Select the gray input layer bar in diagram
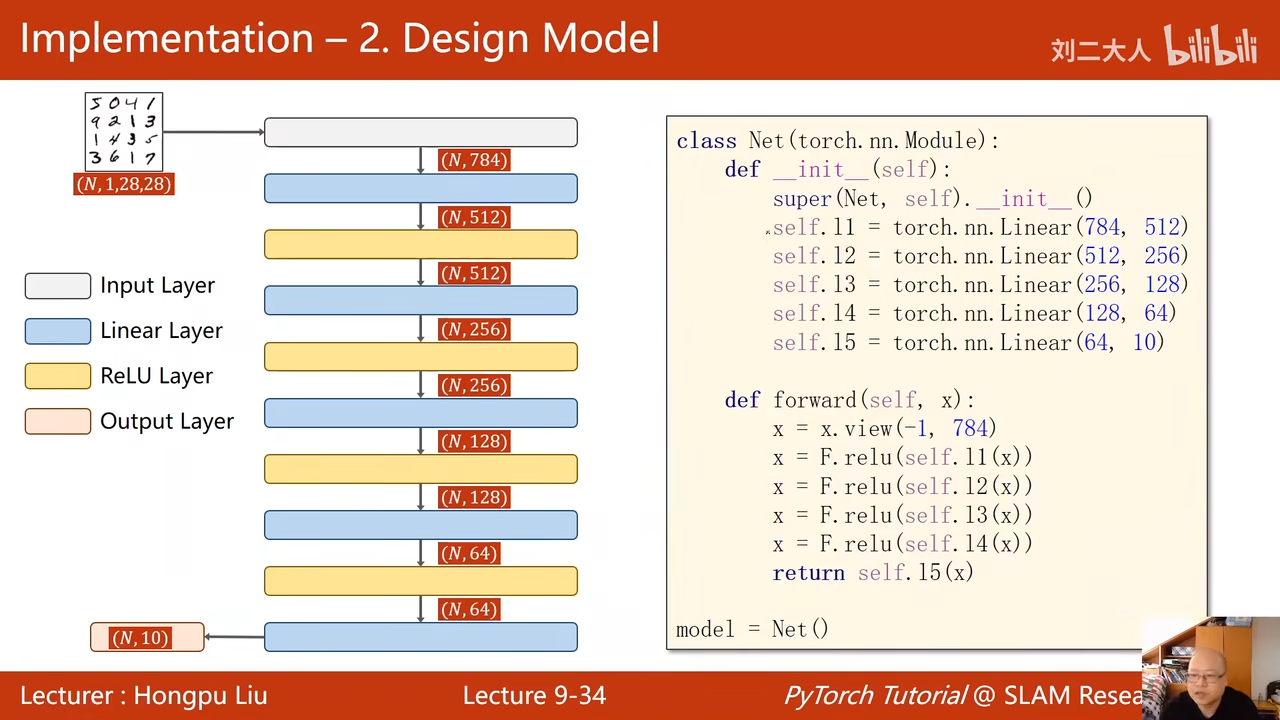 click(420, 132)
